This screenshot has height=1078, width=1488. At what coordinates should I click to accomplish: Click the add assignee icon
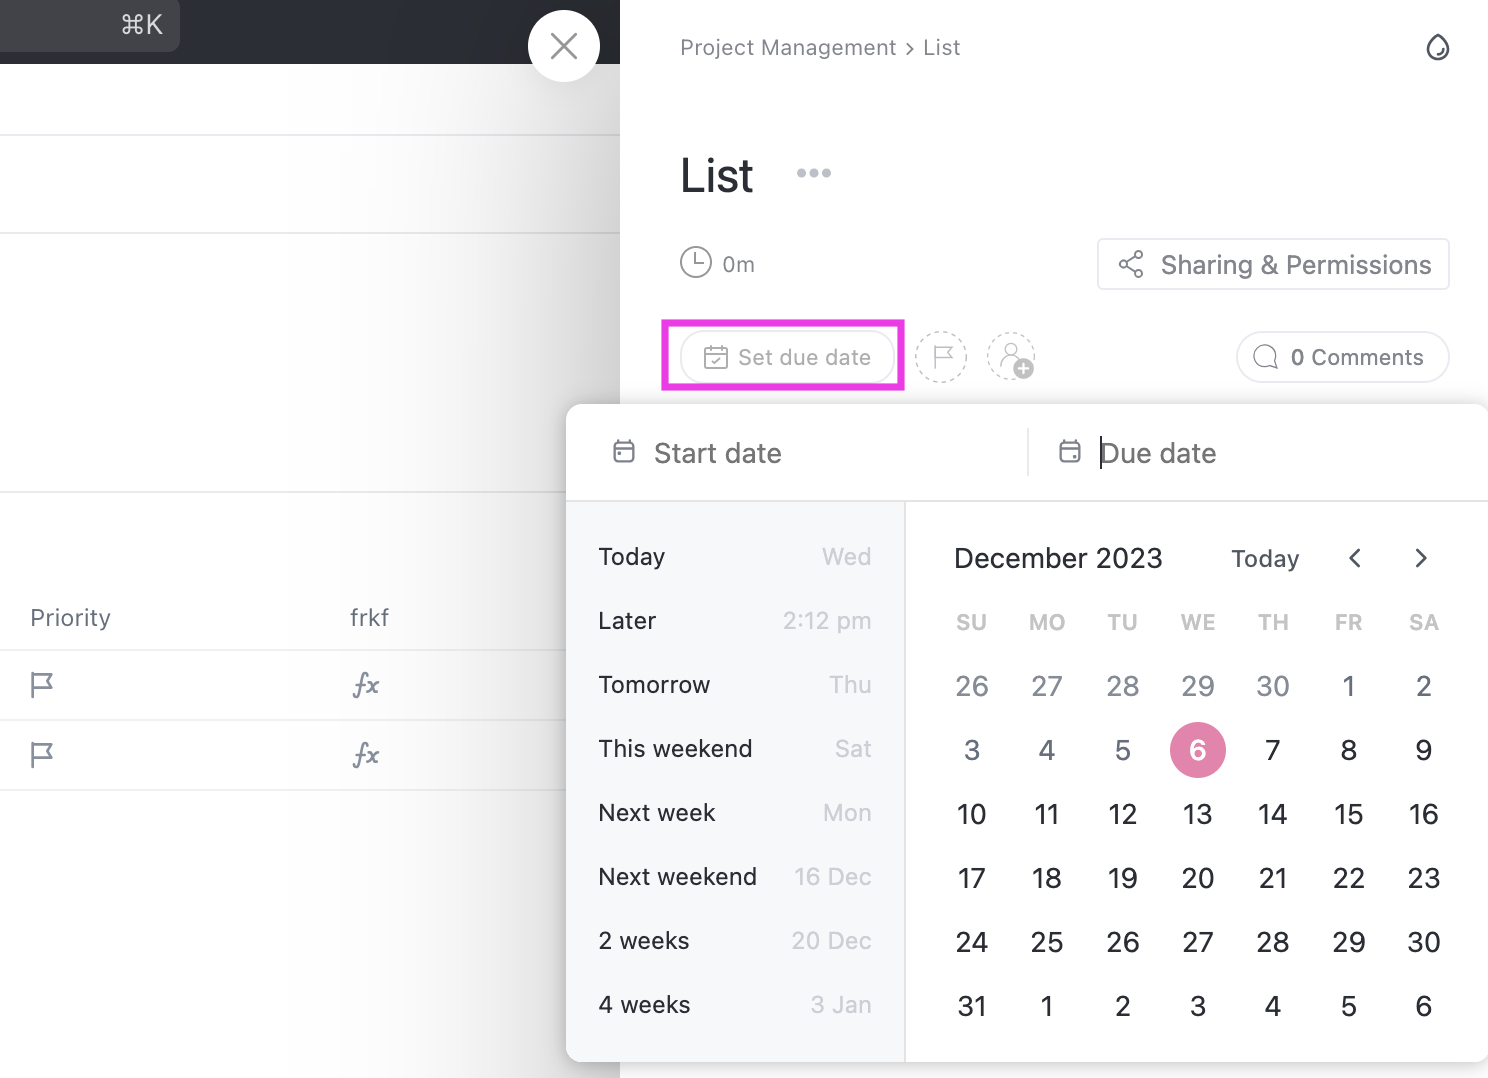1011,357
